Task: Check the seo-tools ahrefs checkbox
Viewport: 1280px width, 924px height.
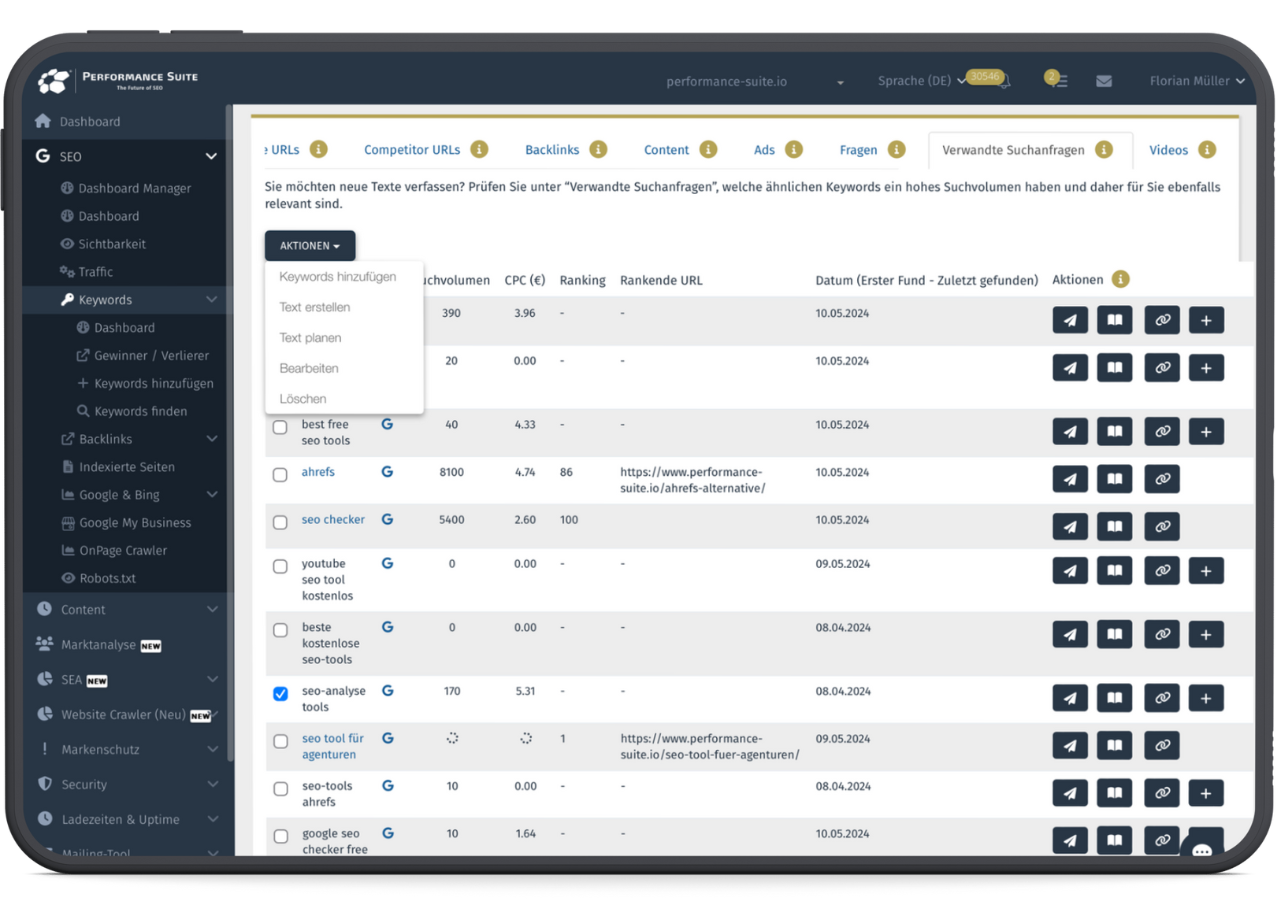Action: coord(280,789)
